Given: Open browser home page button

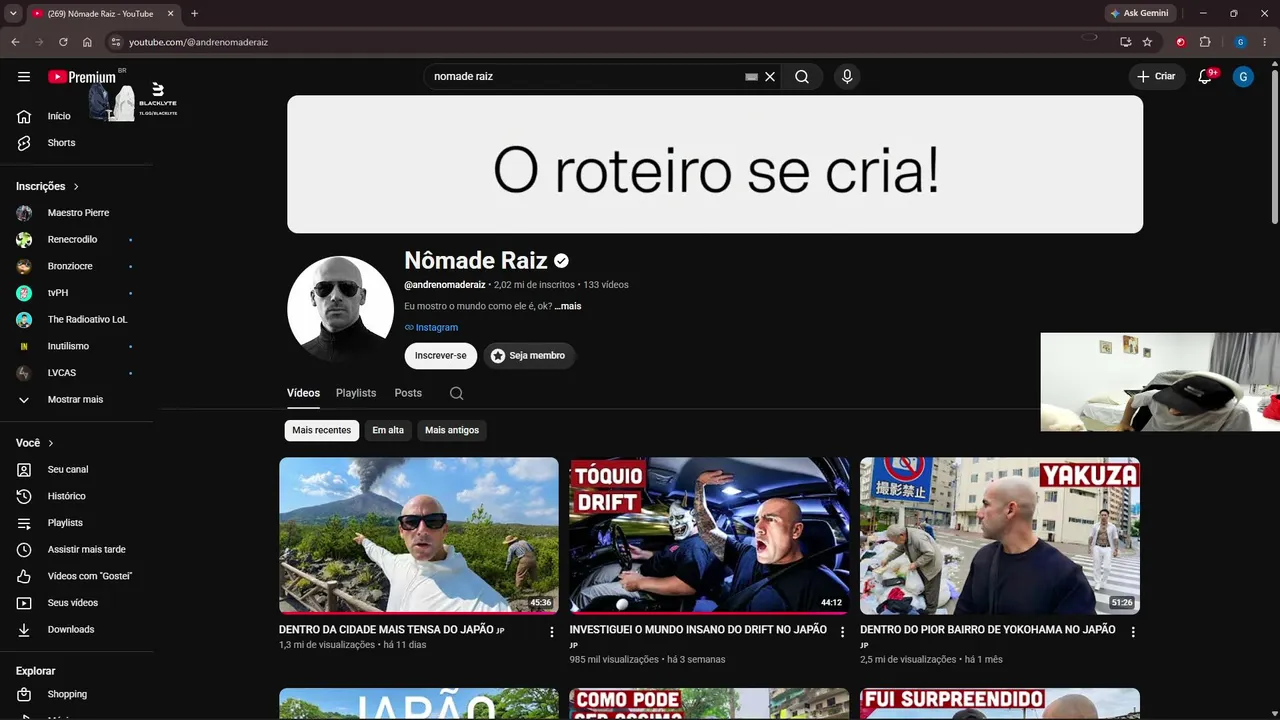Looking at the screenshot, I should pyautogui.click(x=87, y=42).
